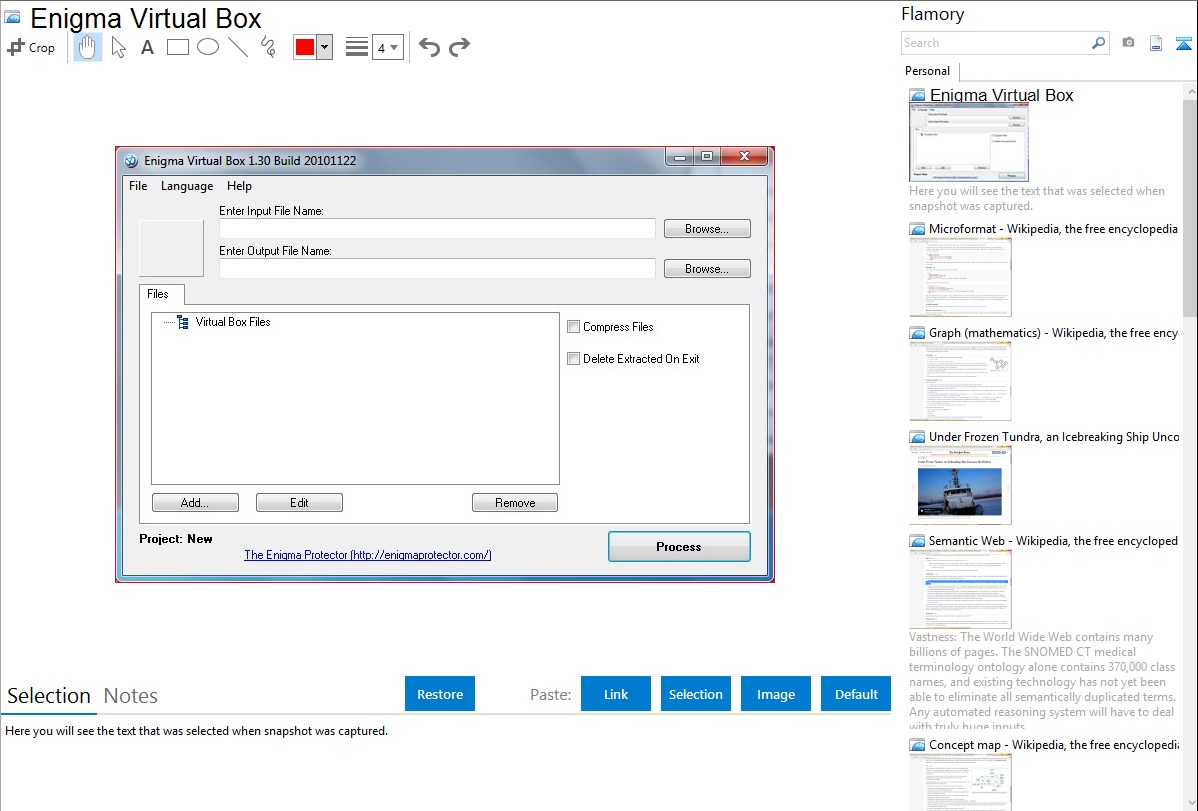1198x811 pixels.
Task: Select the freehand squiggle drawing tool
Action: [267, 47]
